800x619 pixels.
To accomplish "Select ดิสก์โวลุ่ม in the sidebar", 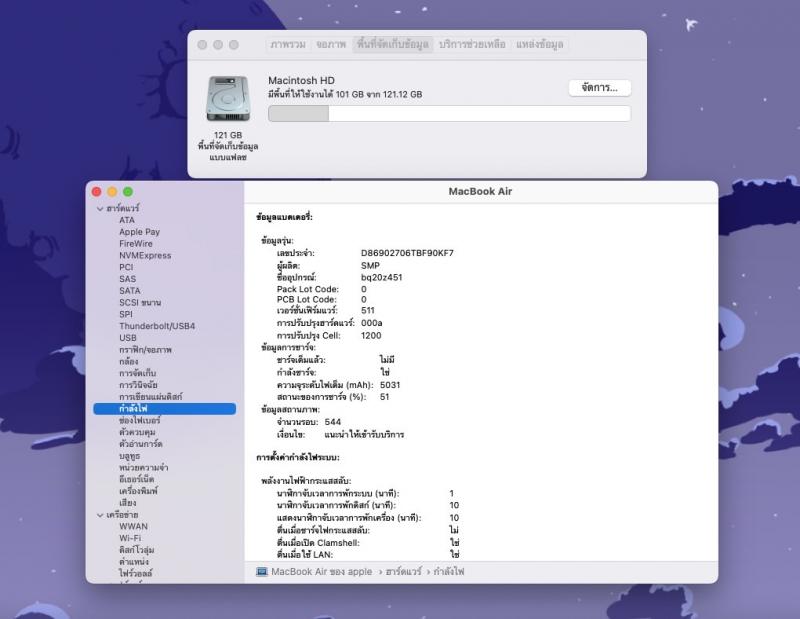I will 136,550.
